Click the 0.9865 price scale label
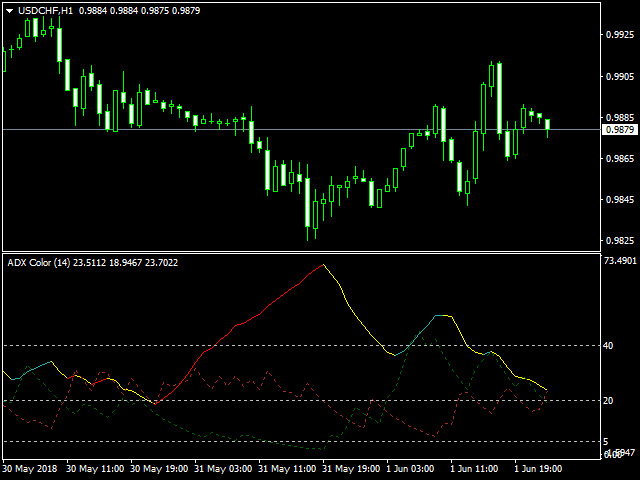 pyautogui.click(x=622, y=158)
